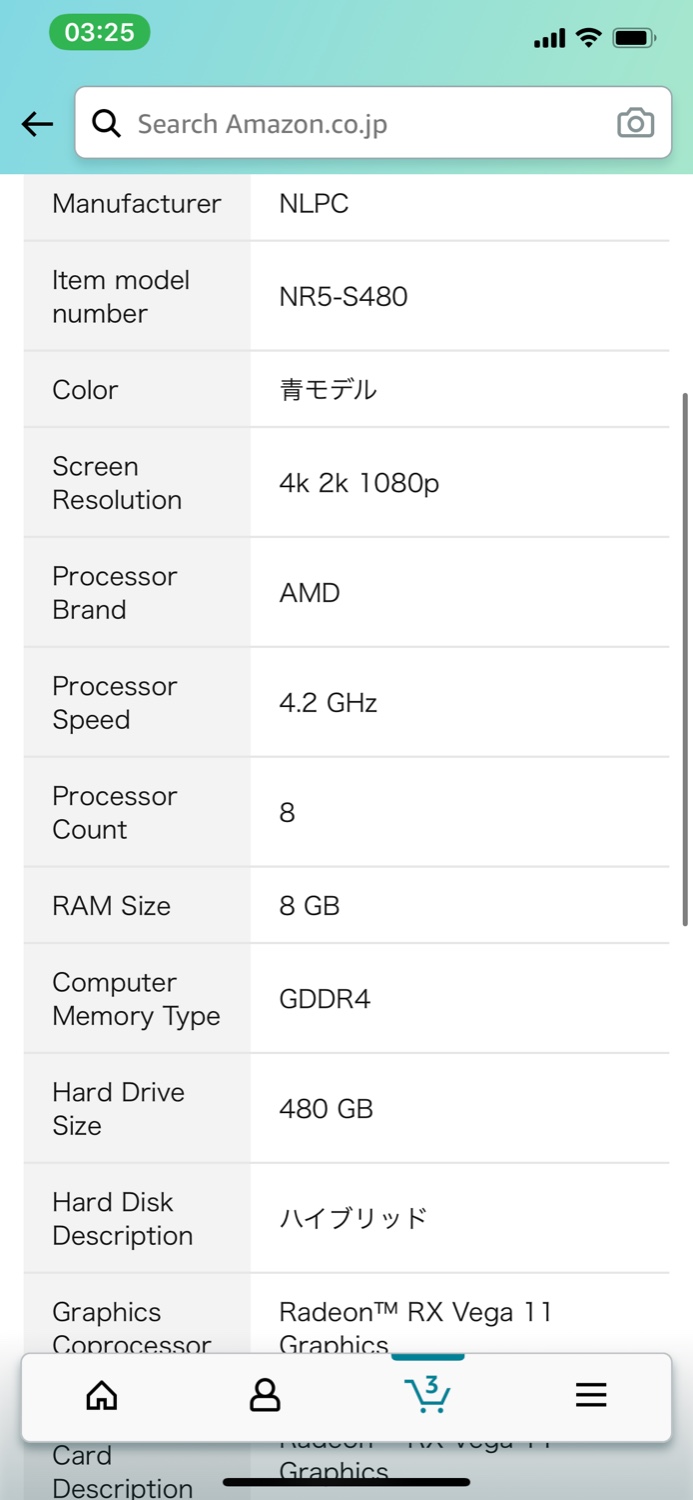The image size is (693, 1500).
Task: Tap the Hard Disk Description label
Action: [122, 1219]
